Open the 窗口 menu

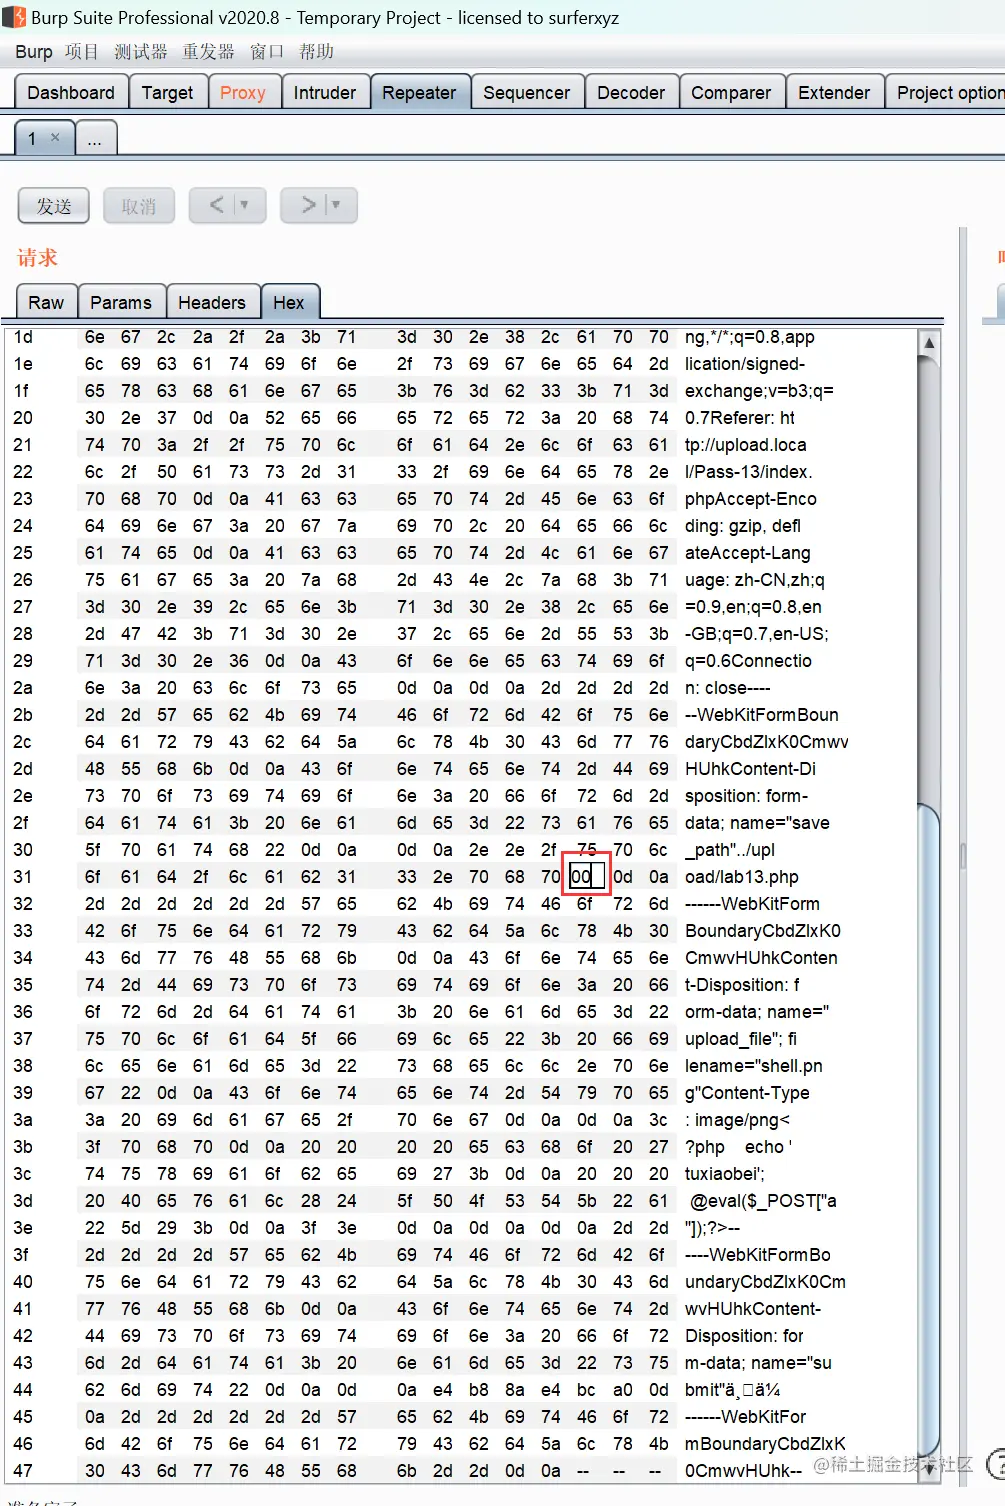267,52
